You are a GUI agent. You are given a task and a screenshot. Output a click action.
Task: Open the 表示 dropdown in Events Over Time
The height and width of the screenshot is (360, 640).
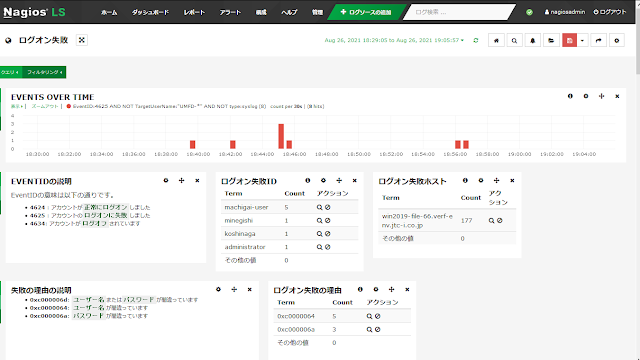coord(17,106)
